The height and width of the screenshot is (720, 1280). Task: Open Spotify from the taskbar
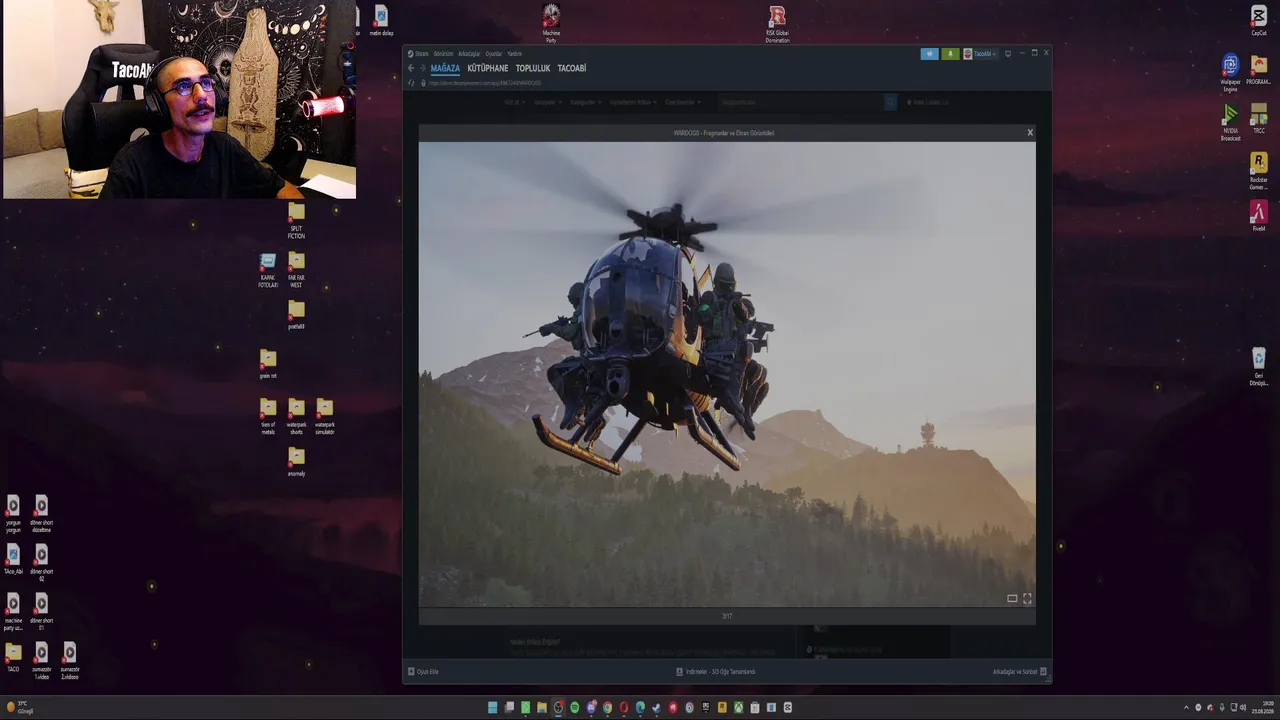pyautogui.click(x=574, y=708)
